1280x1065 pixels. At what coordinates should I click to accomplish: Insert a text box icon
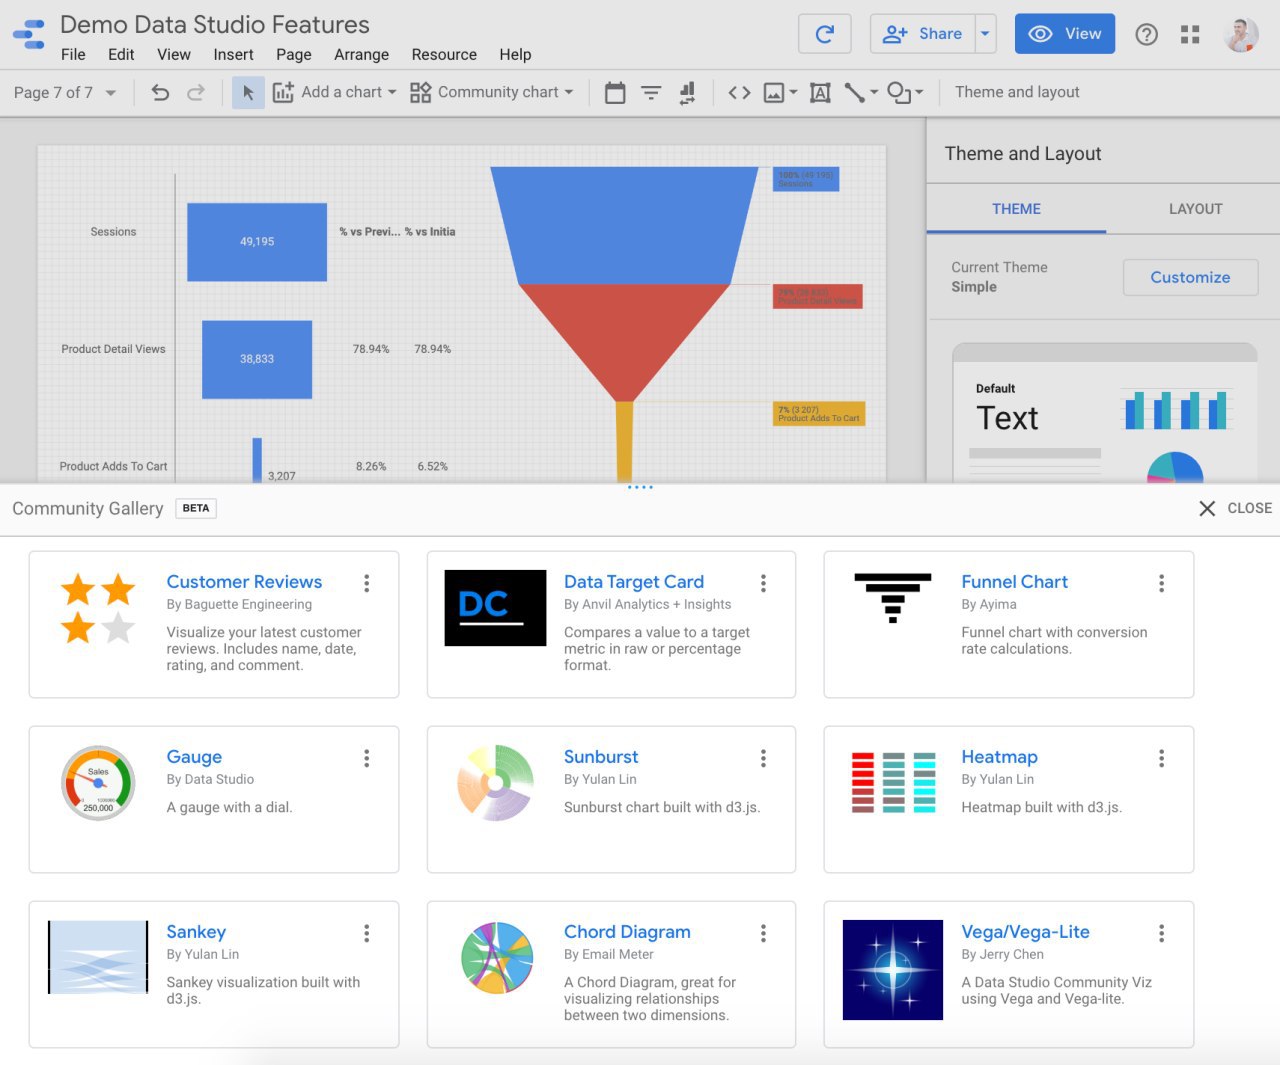[x=820, y=93]
